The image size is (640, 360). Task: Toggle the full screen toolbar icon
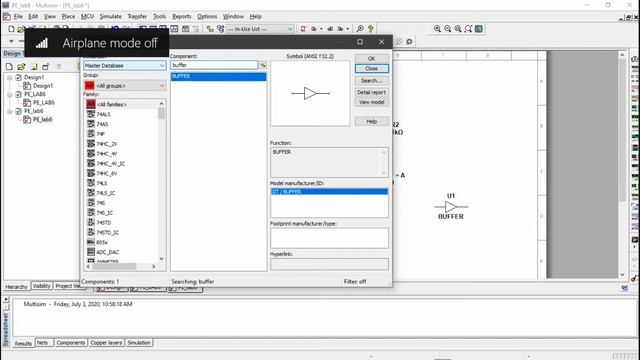pyautogui.click(x=479, y=29)
